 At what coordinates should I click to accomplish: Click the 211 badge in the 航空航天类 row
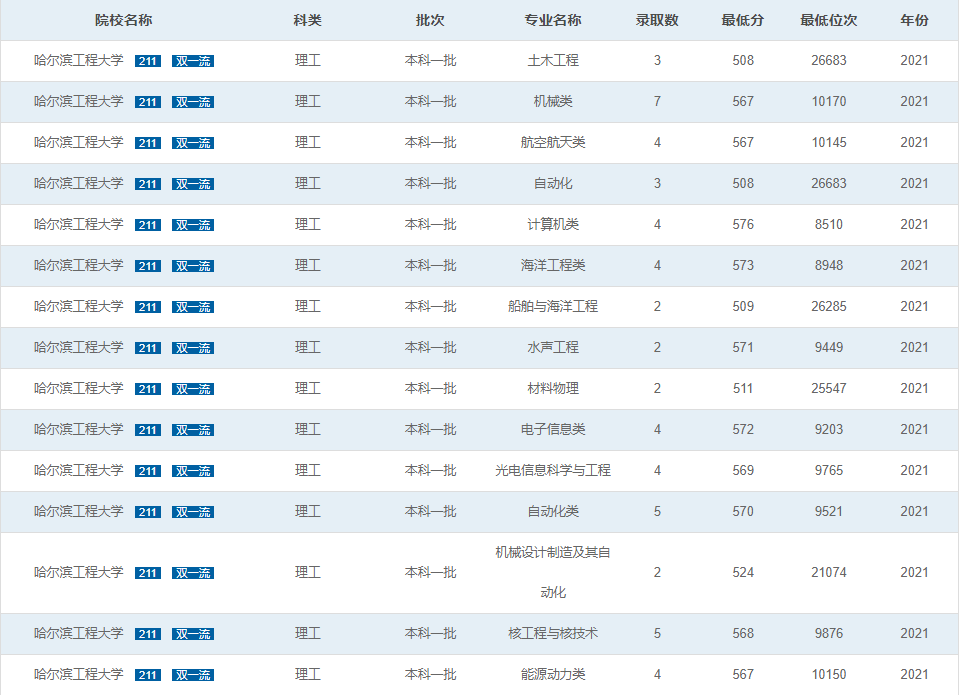point(148,143)
